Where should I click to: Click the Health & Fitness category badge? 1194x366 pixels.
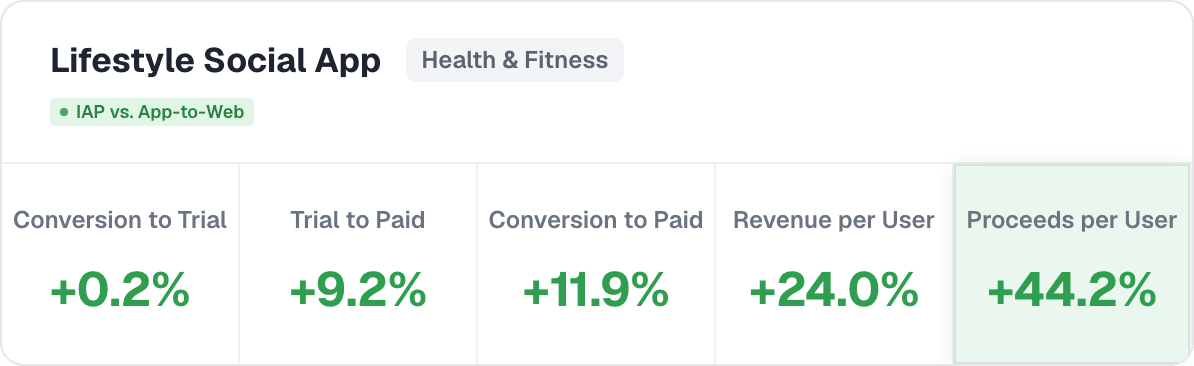click(x=515, y=60)
